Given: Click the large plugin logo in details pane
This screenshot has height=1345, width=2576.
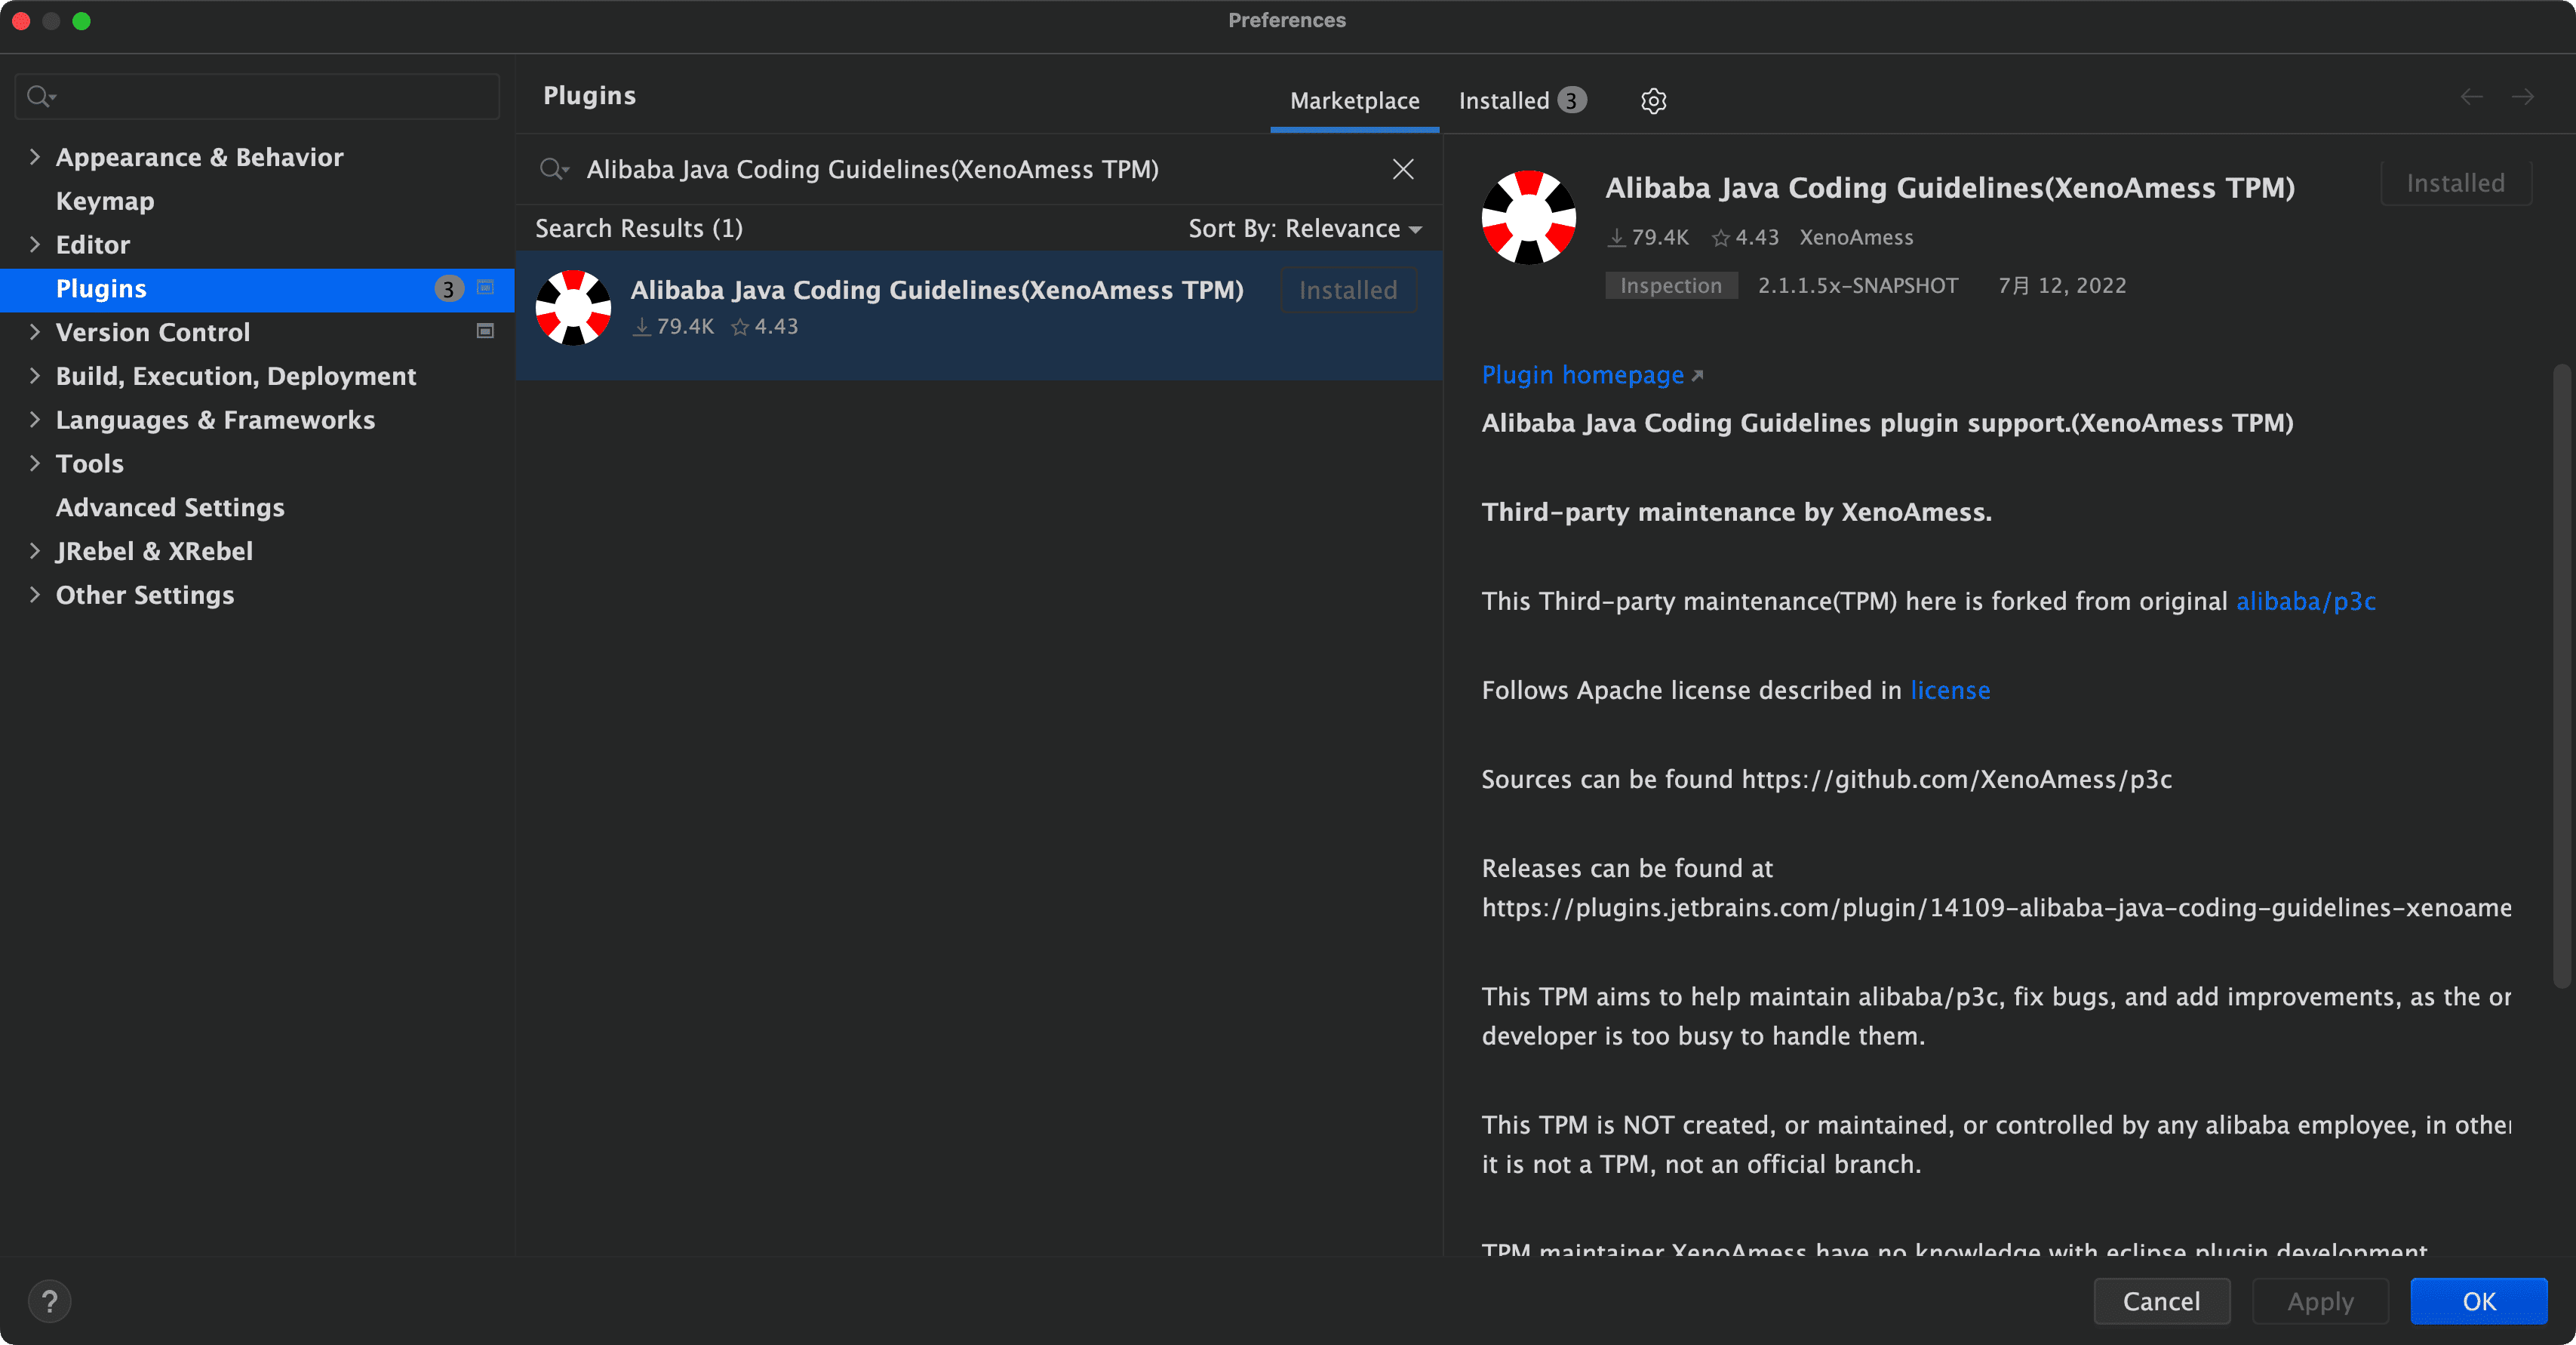Looking at the screenshot, I should (x=1528, y=217).
